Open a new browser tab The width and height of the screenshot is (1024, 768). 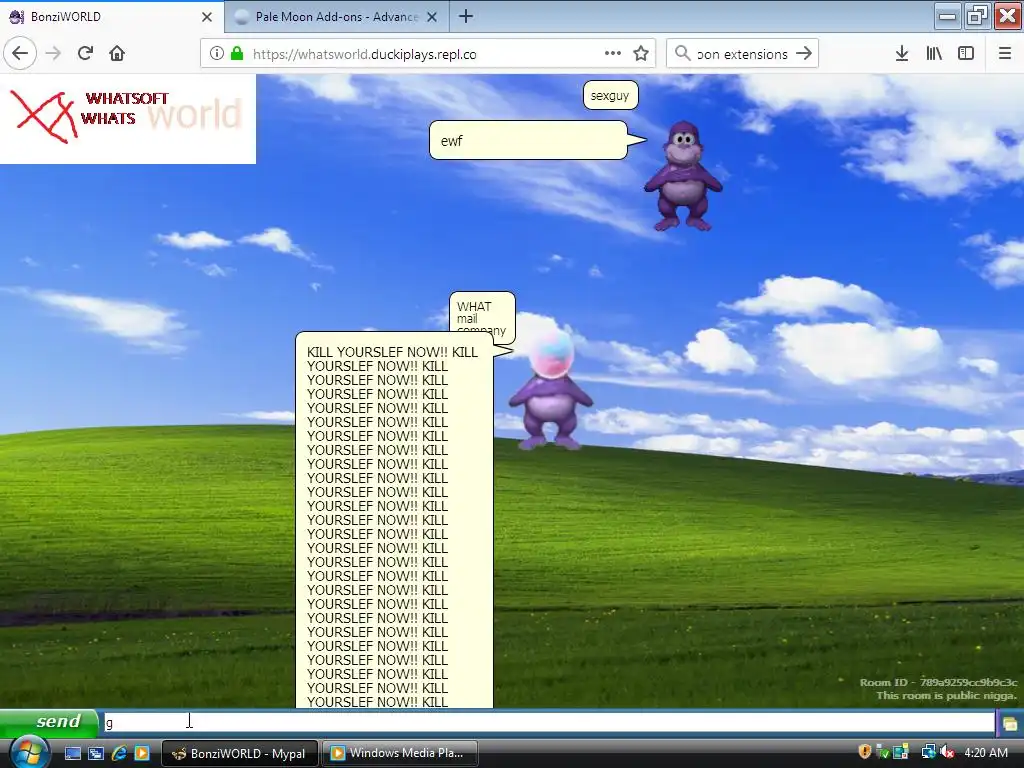pyautogui.click(x=466, y=16)
